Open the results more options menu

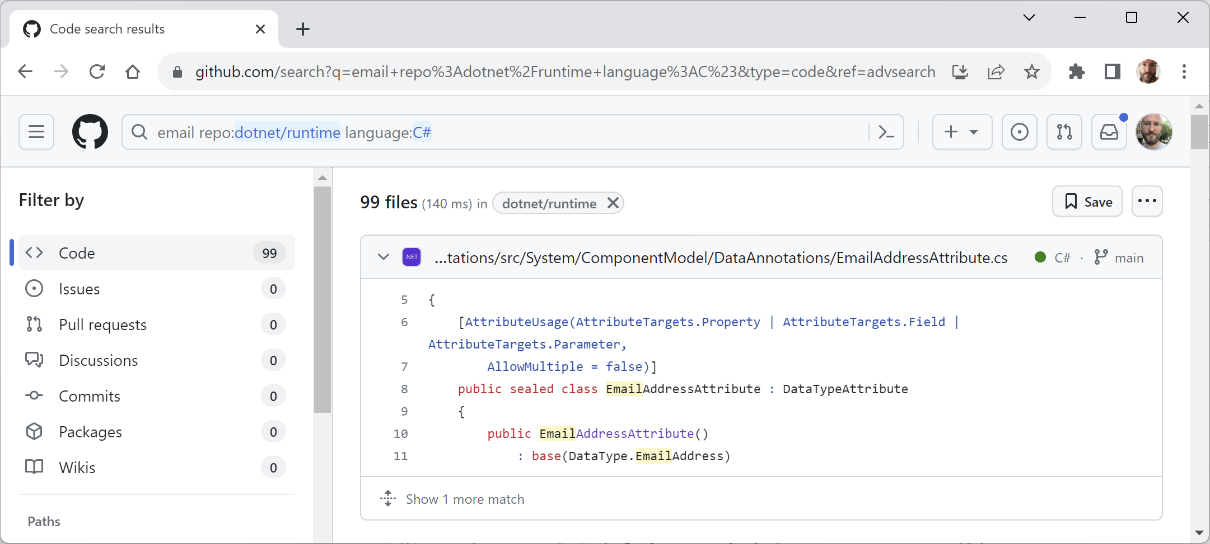pyautogui.click(x=1147, y=202)
